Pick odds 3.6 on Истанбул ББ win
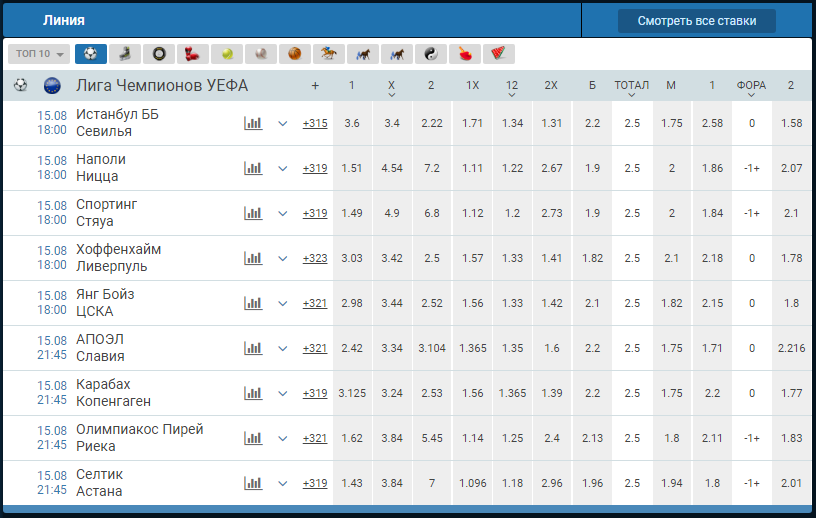Screen dimensions: 816x518 click(x=352, y=123)
